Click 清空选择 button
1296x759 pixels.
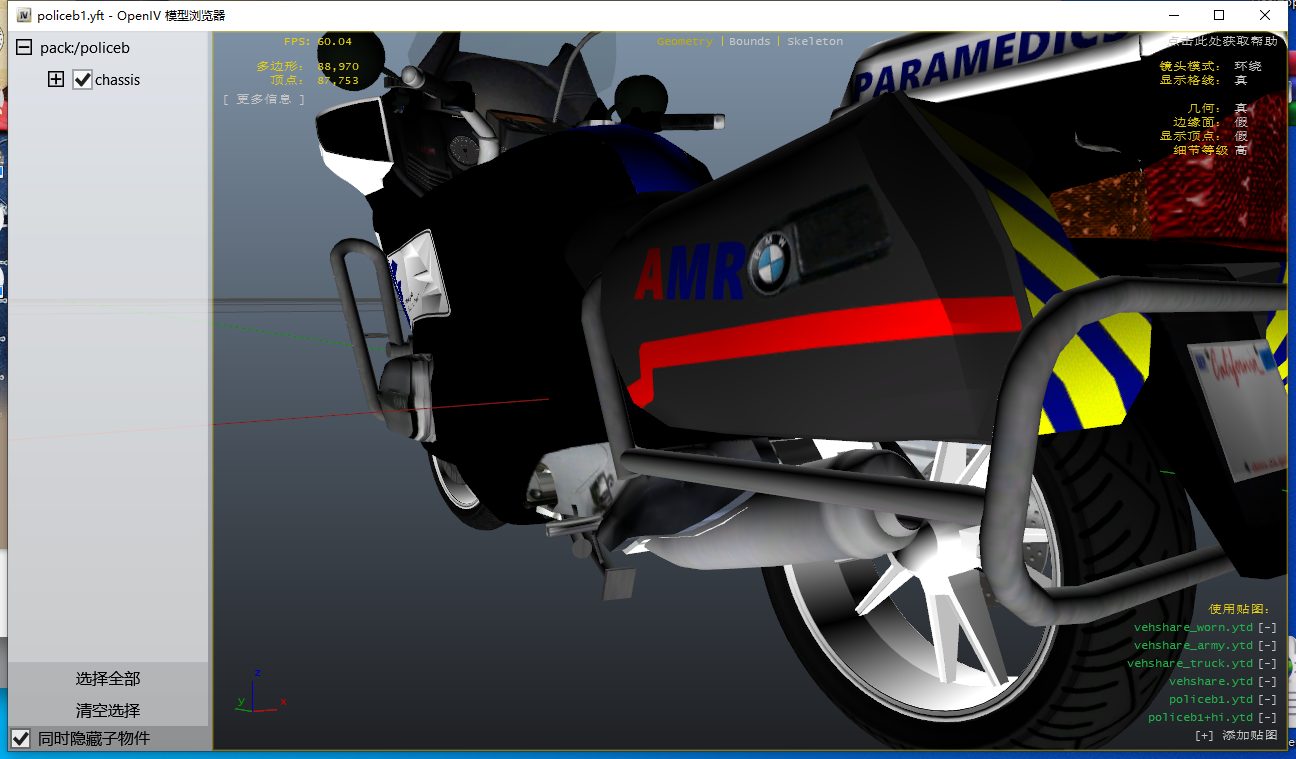[x=108, y=711]
